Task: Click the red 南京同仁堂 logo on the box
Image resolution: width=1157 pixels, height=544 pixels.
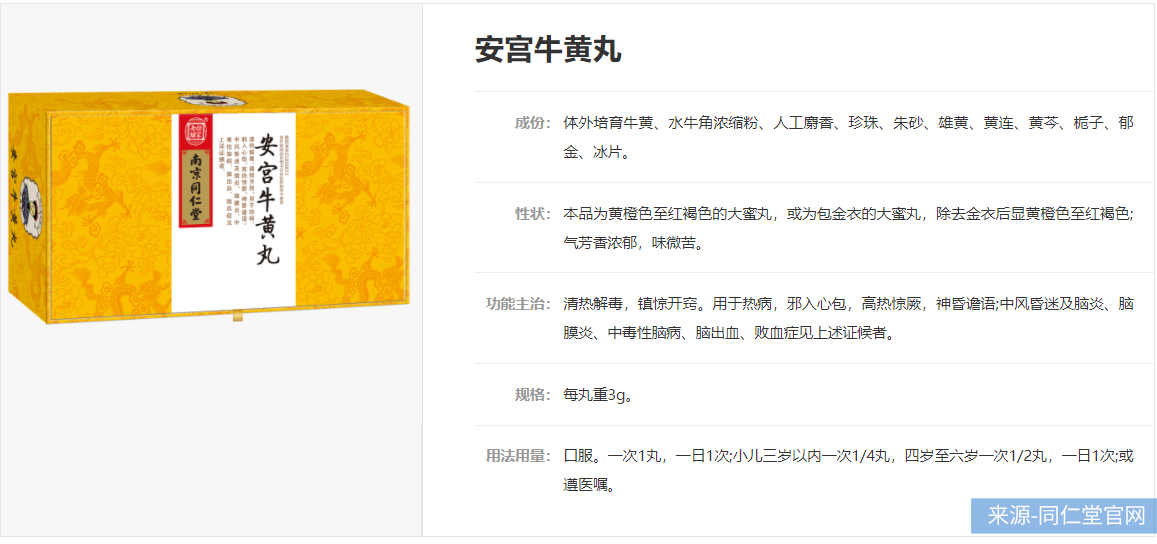Action: 198,173
